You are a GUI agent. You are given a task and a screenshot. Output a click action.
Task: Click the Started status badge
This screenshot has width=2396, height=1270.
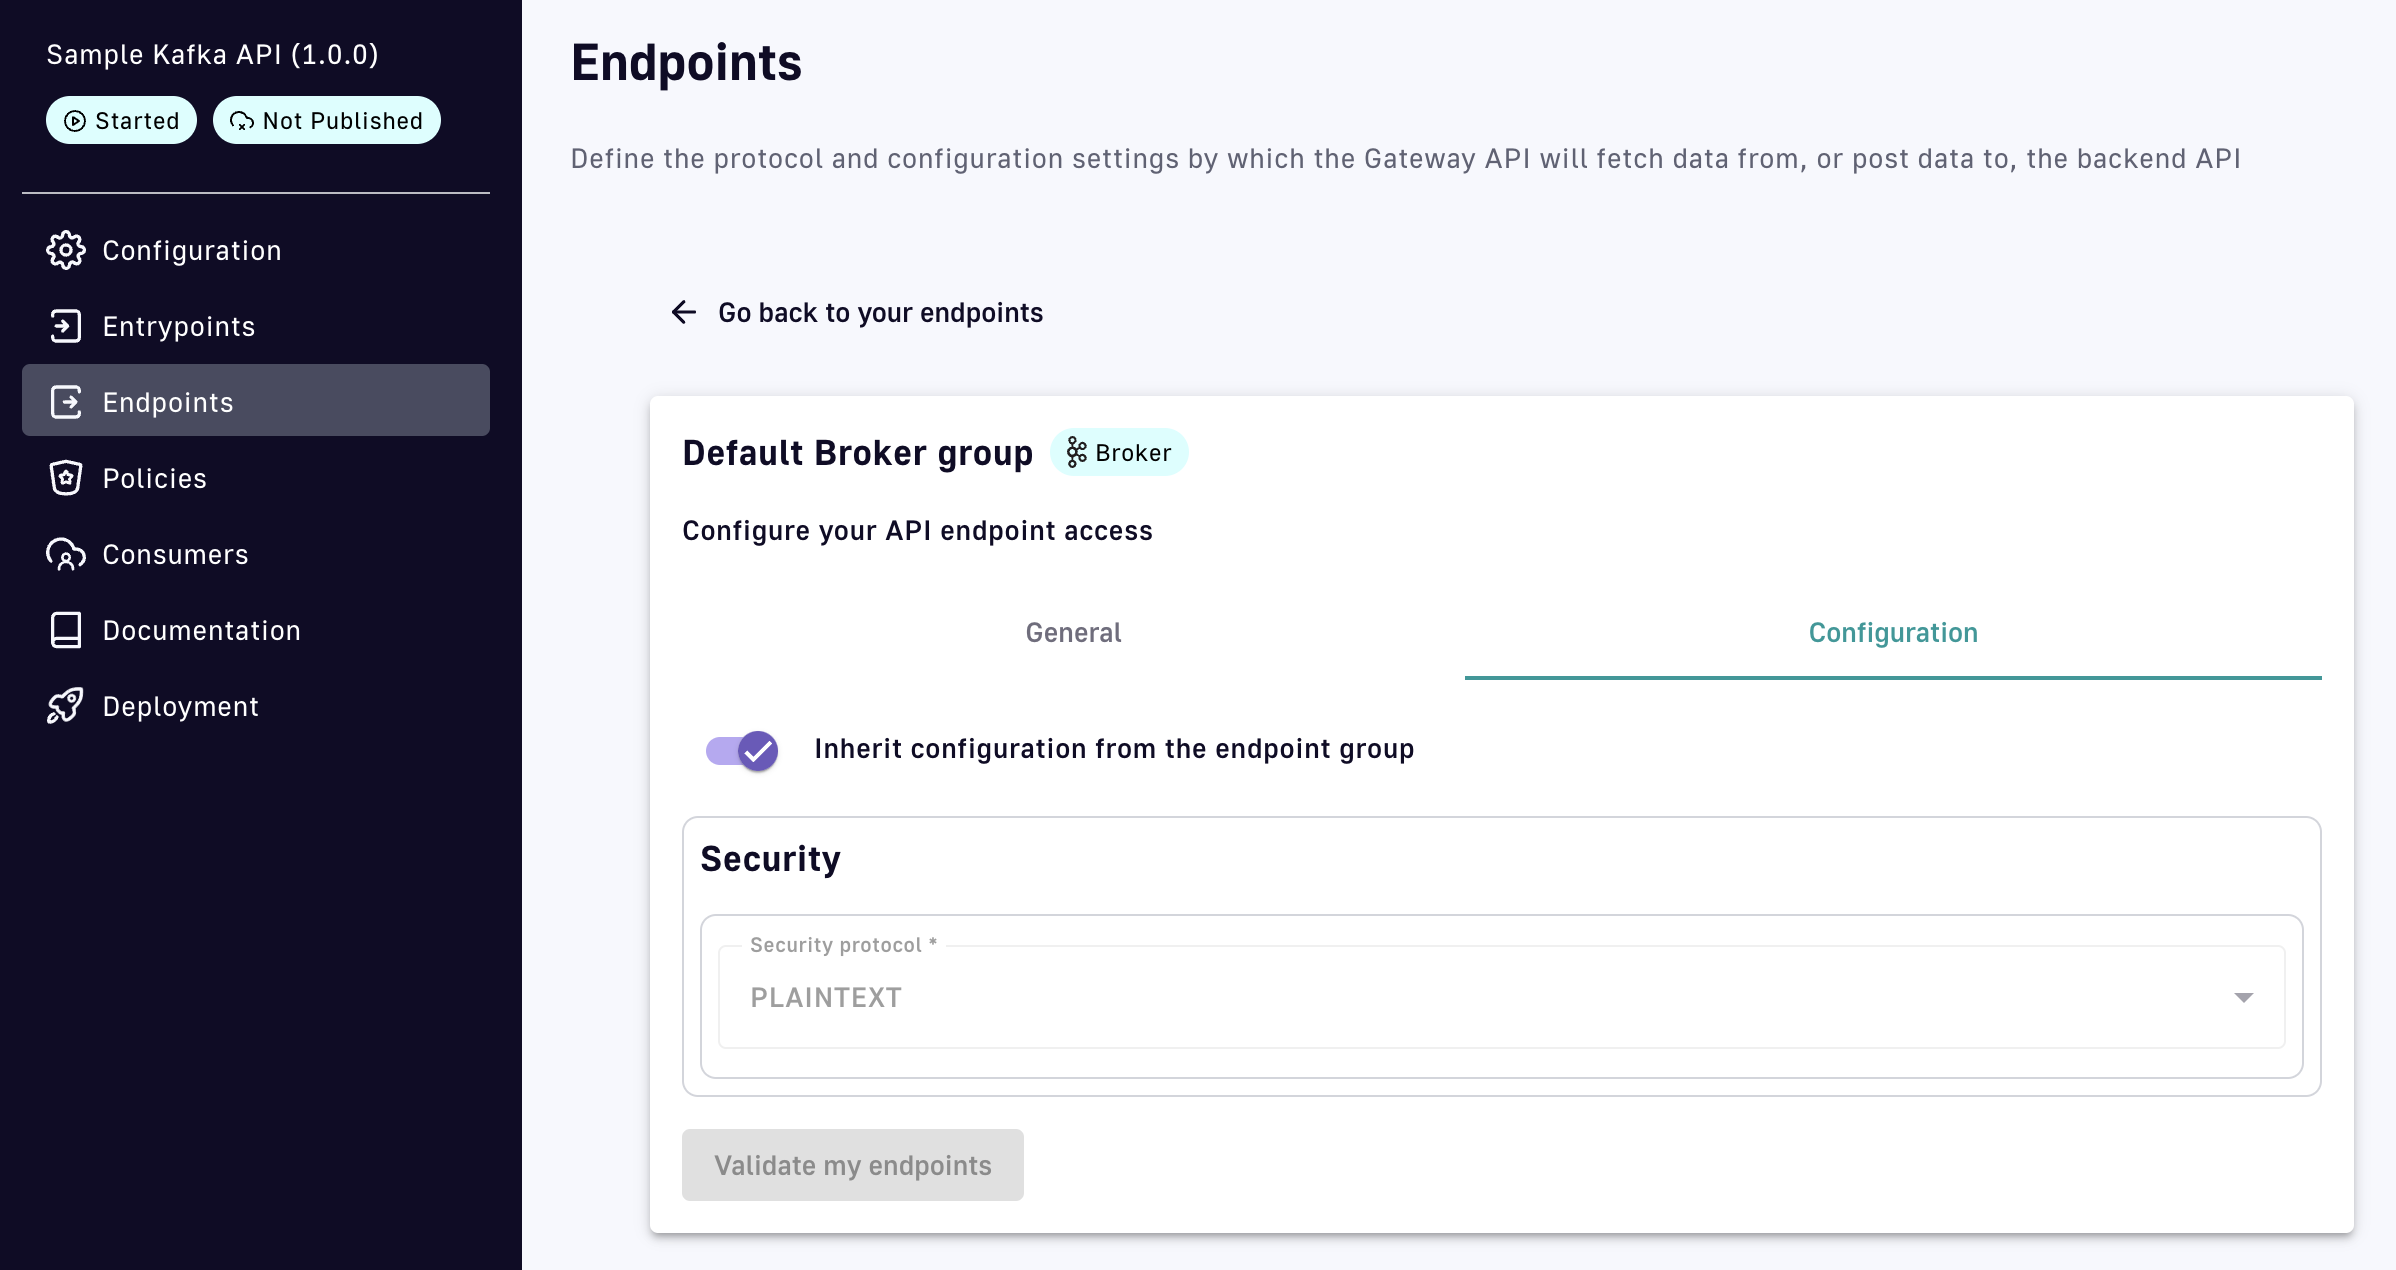coord(121,121)
